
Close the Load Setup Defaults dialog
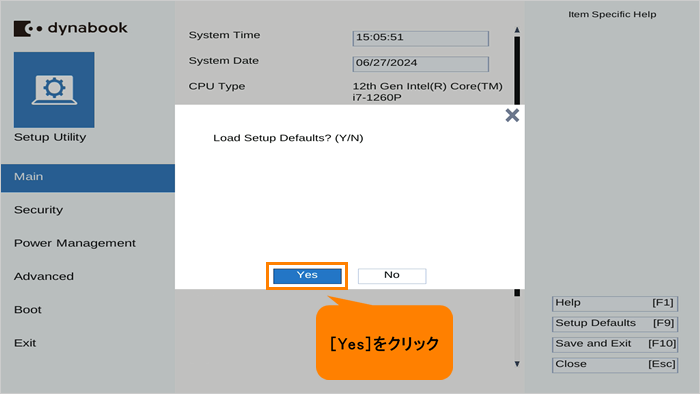(512, 116)
